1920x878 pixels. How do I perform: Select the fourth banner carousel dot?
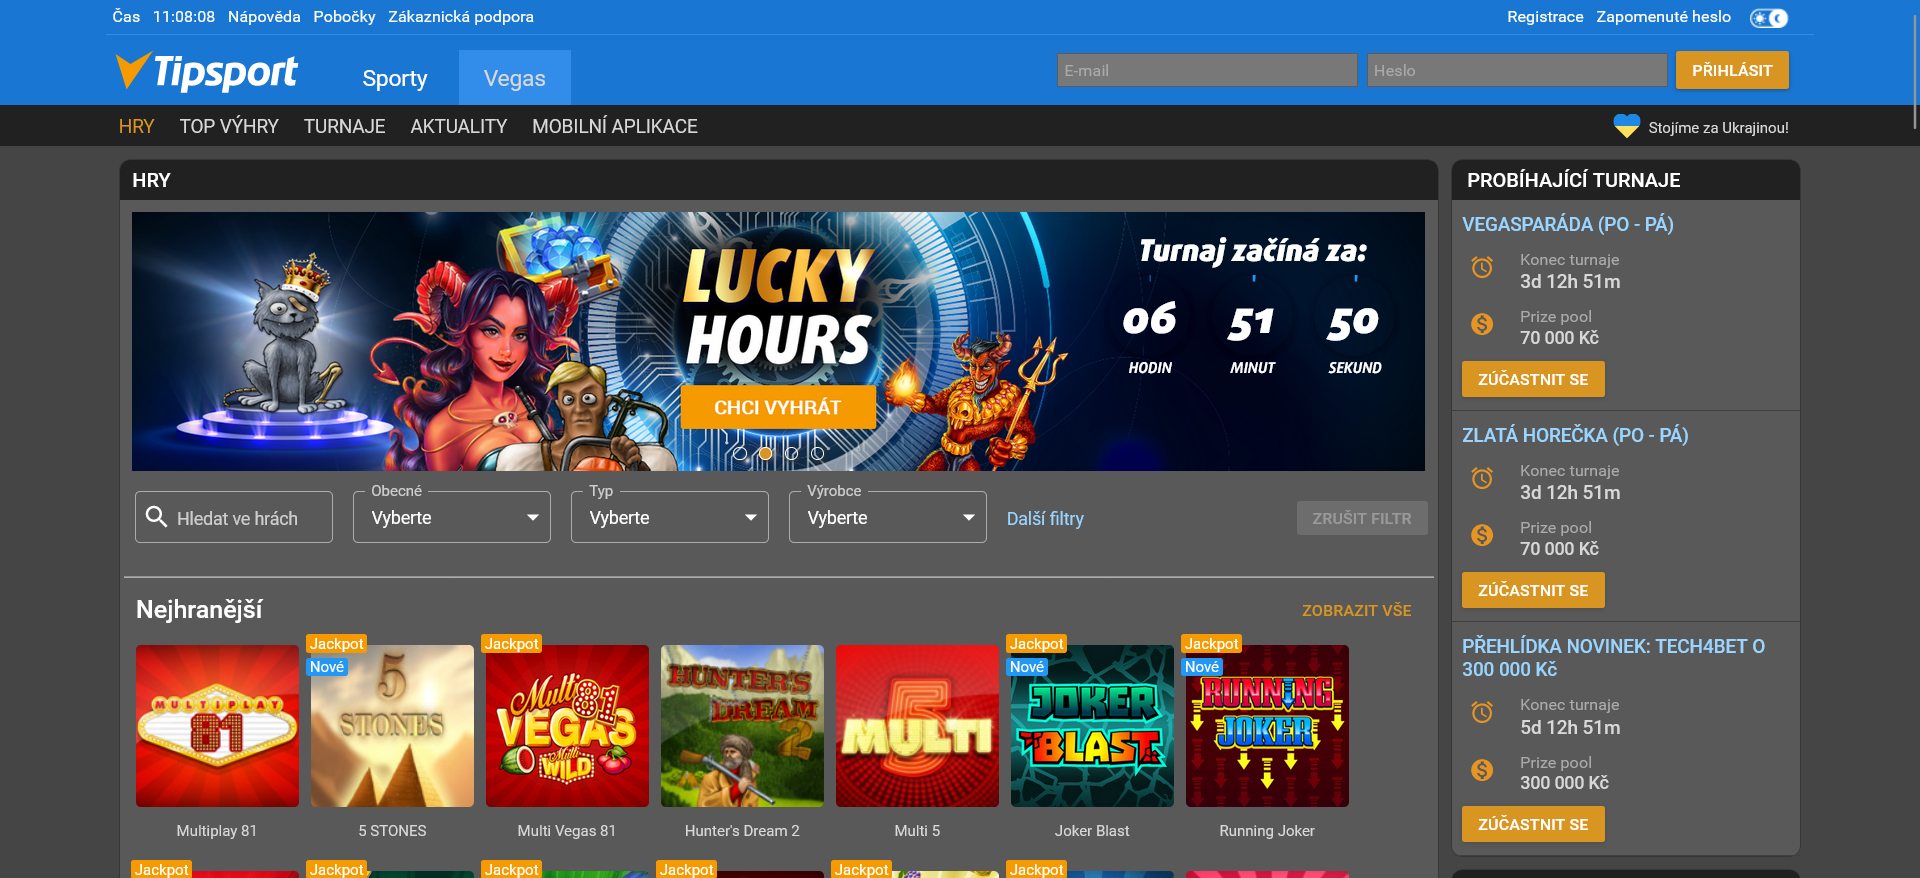click(x=817, y=453)
